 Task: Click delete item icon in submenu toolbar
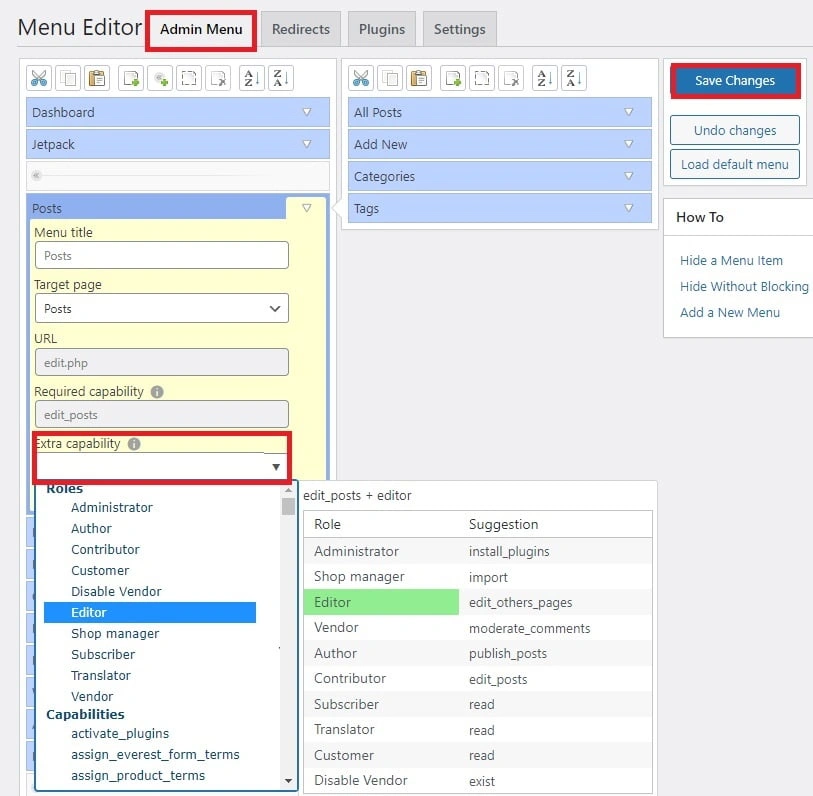point(511,79)
